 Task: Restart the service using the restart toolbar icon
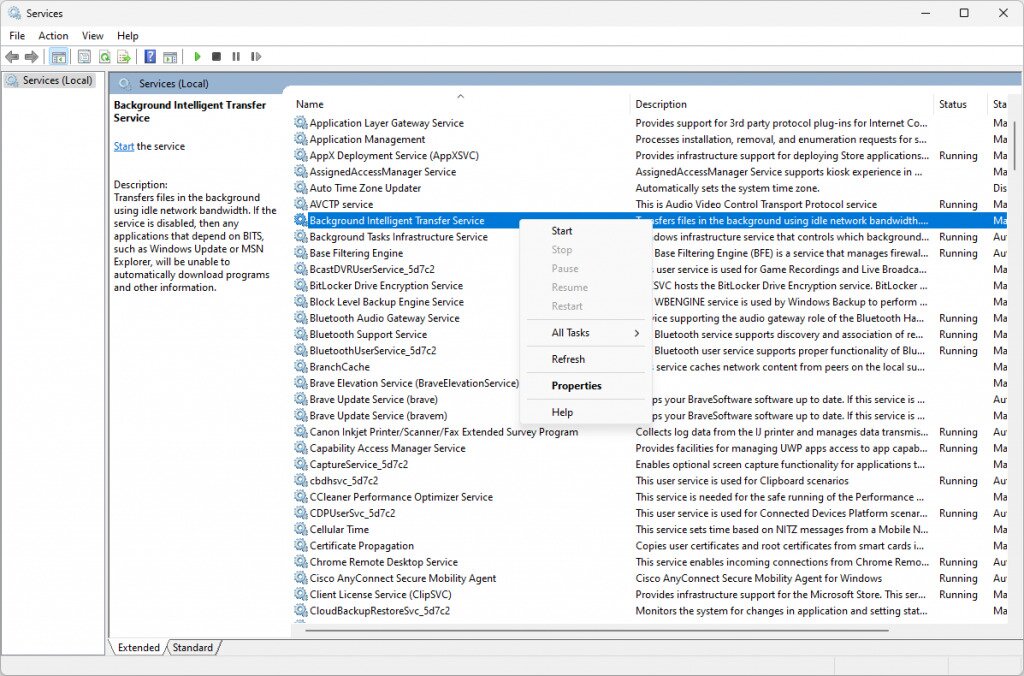pos(257,56)
